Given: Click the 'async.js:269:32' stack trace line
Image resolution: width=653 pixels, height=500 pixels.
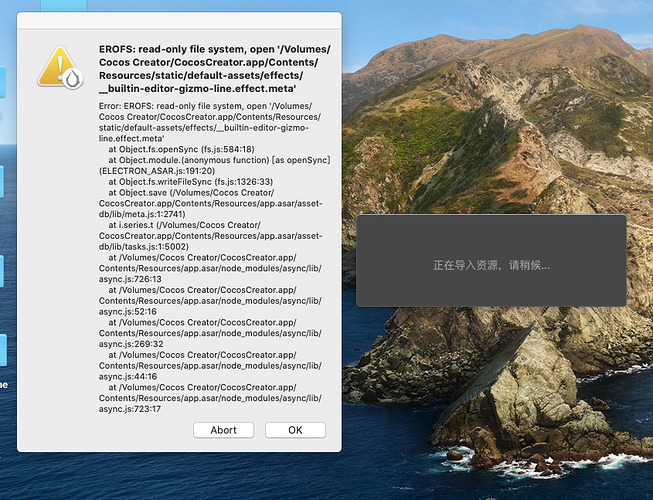Looking at the screenshot, I should click(x=131, y=344).
